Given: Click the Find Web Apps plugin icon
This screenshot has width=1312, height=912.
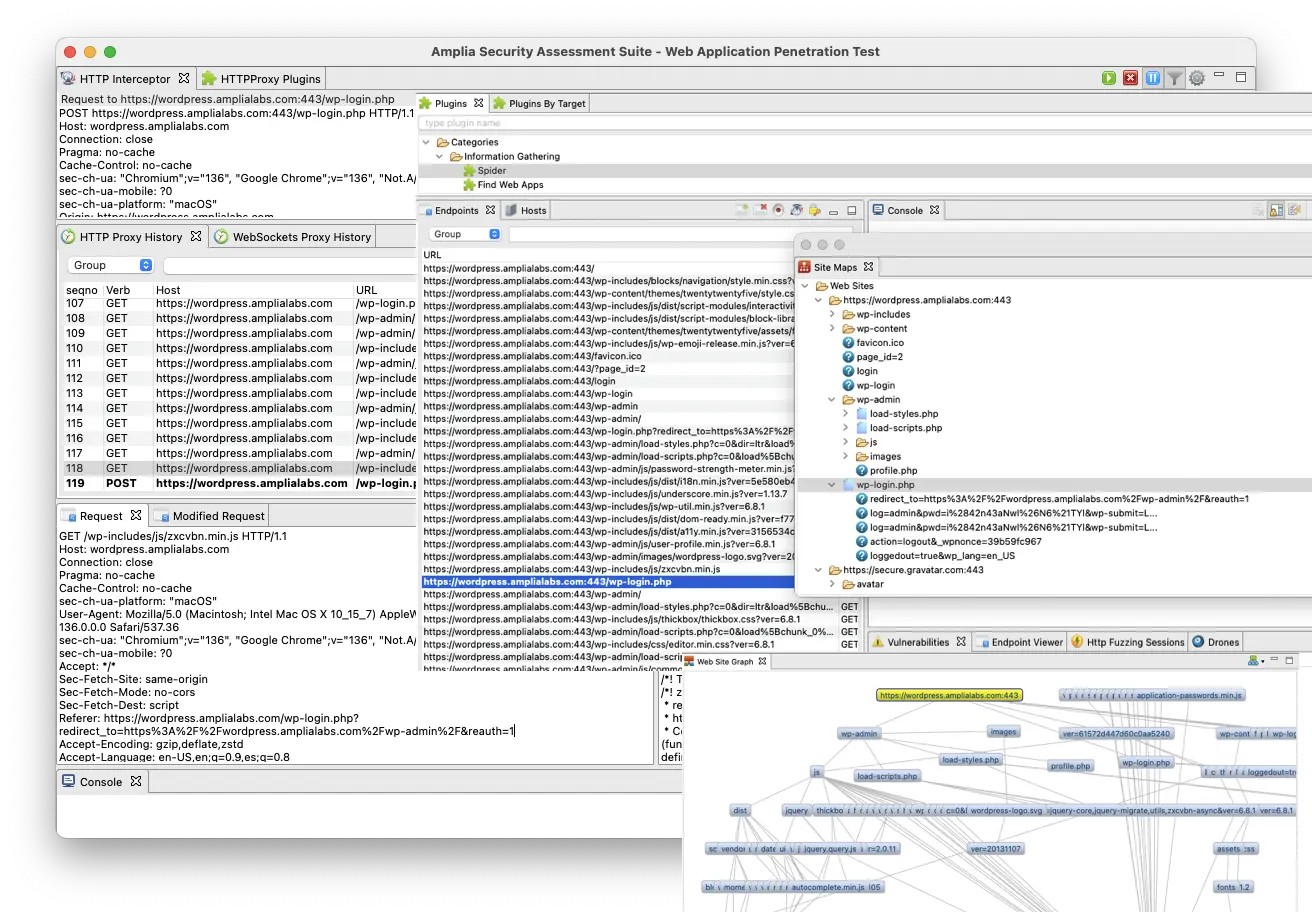Looking at the screenshot, I should point(469,185).
